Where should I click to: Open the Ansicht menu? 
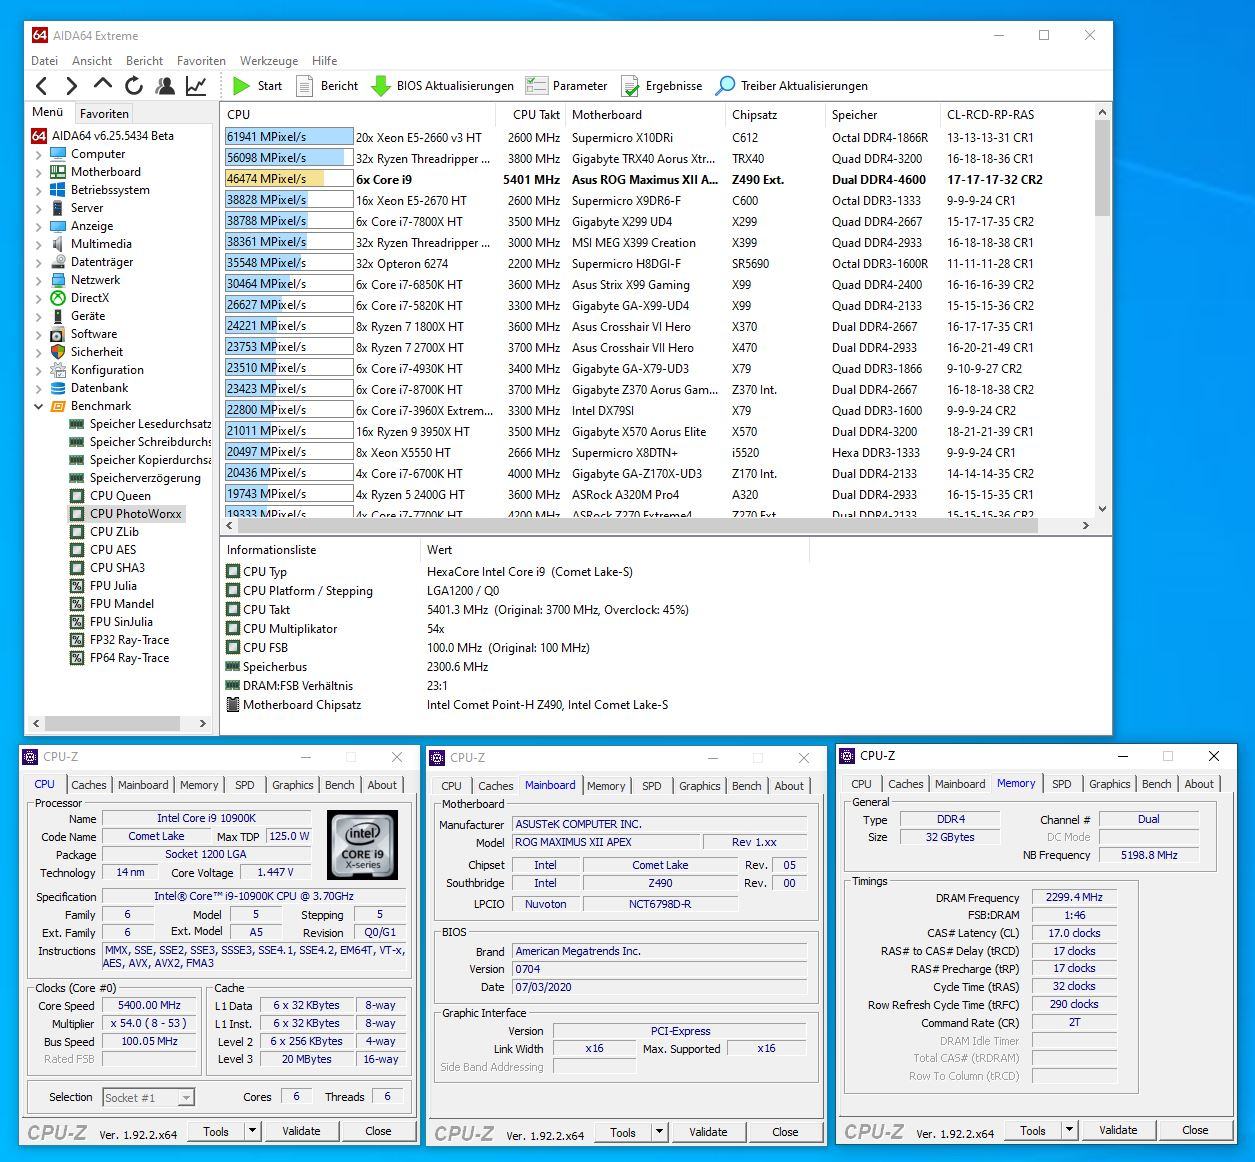pyautogui.click(x=92, y=61)
